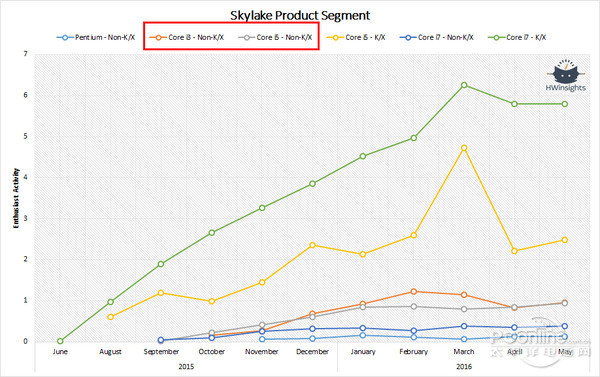Click the Skylake Product Segment chart title
600x377 pixels.
pyautogui.click(x=300, y=15)
